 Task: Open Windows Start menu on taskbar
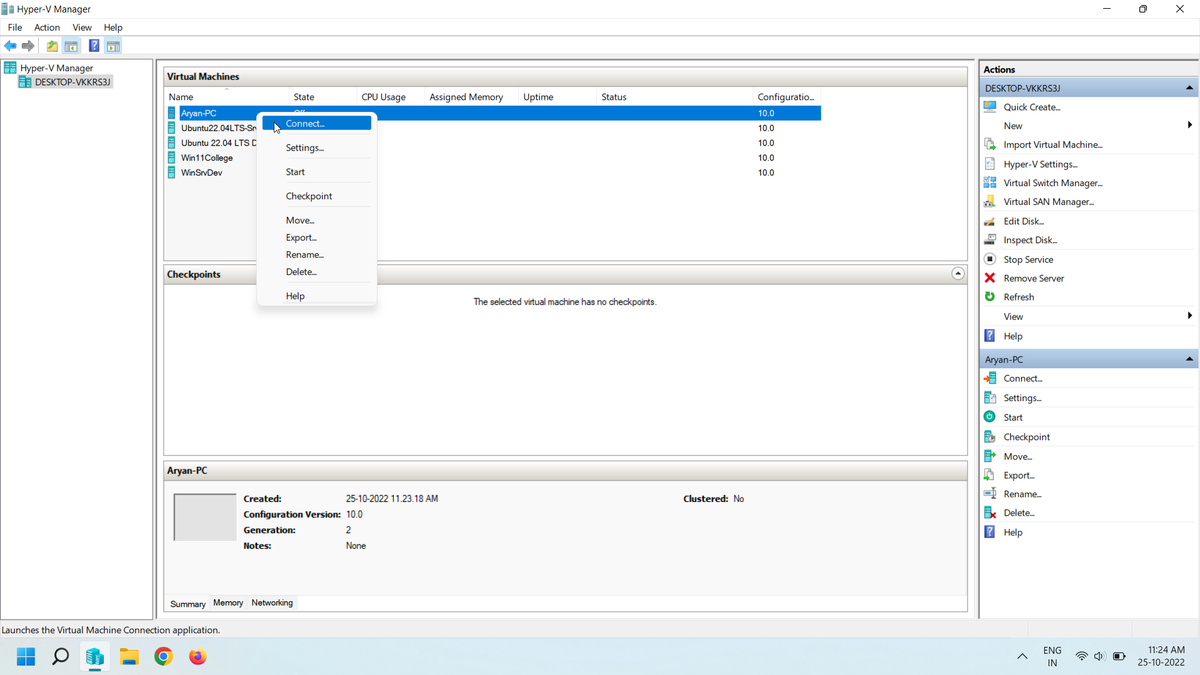26,657
